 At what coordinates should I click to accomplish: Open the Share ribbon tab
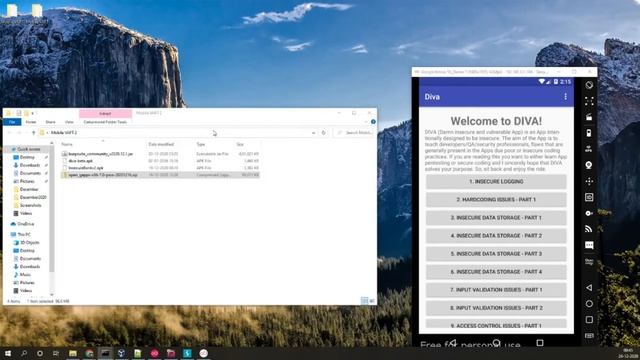tap(50, 122)
